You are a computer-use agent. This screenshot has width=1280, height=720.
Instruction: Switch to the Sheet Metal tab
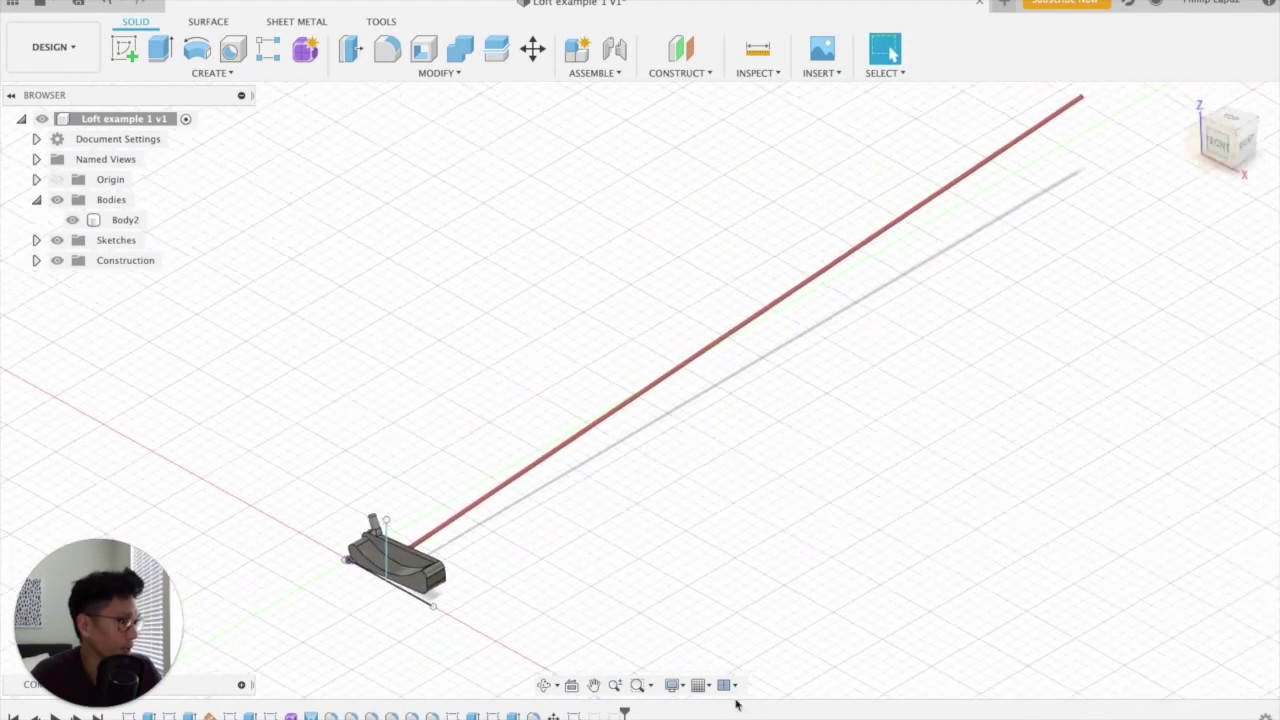[x=296, y=22]
